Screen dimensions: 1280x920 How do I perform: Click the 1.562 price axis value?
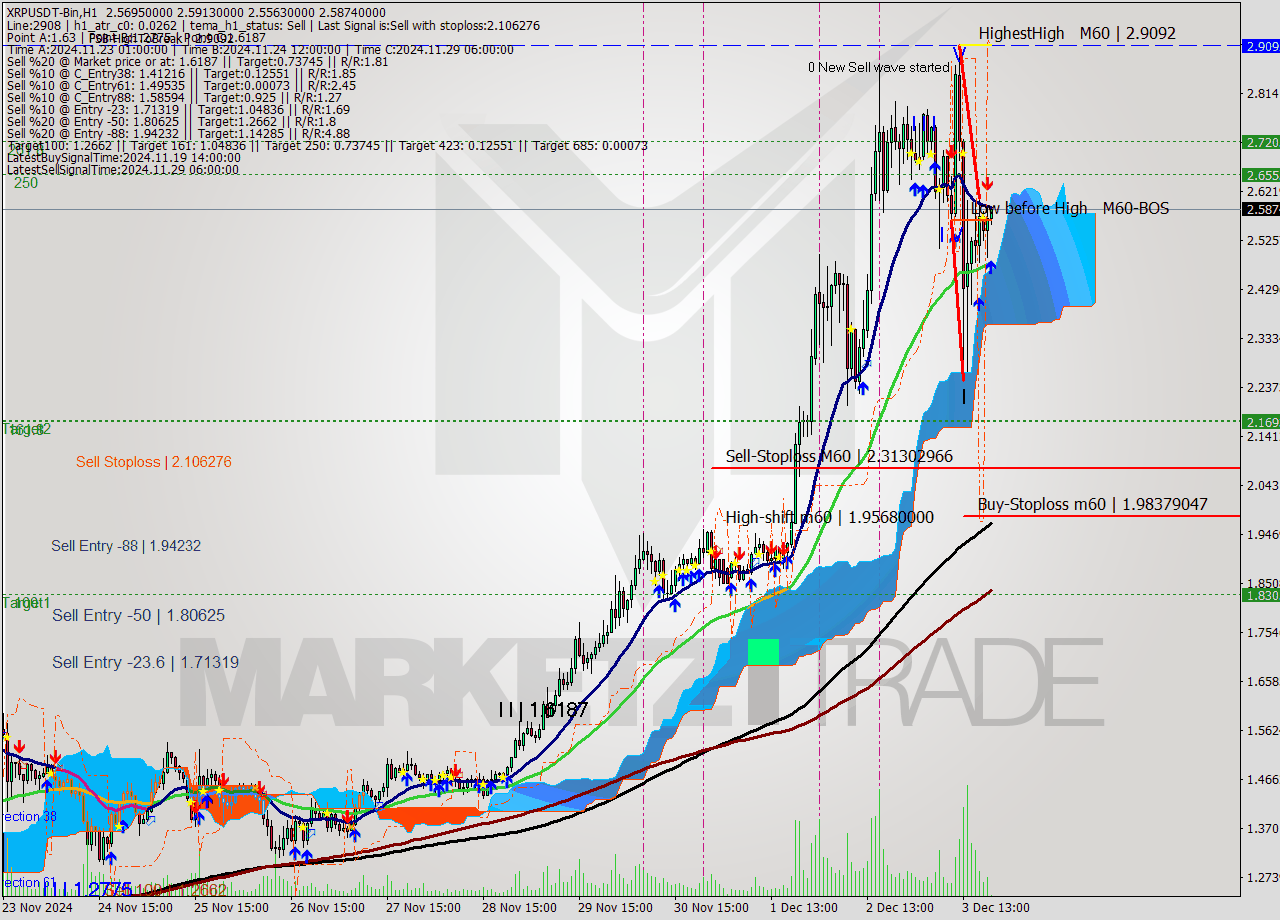coord(1262,731)
